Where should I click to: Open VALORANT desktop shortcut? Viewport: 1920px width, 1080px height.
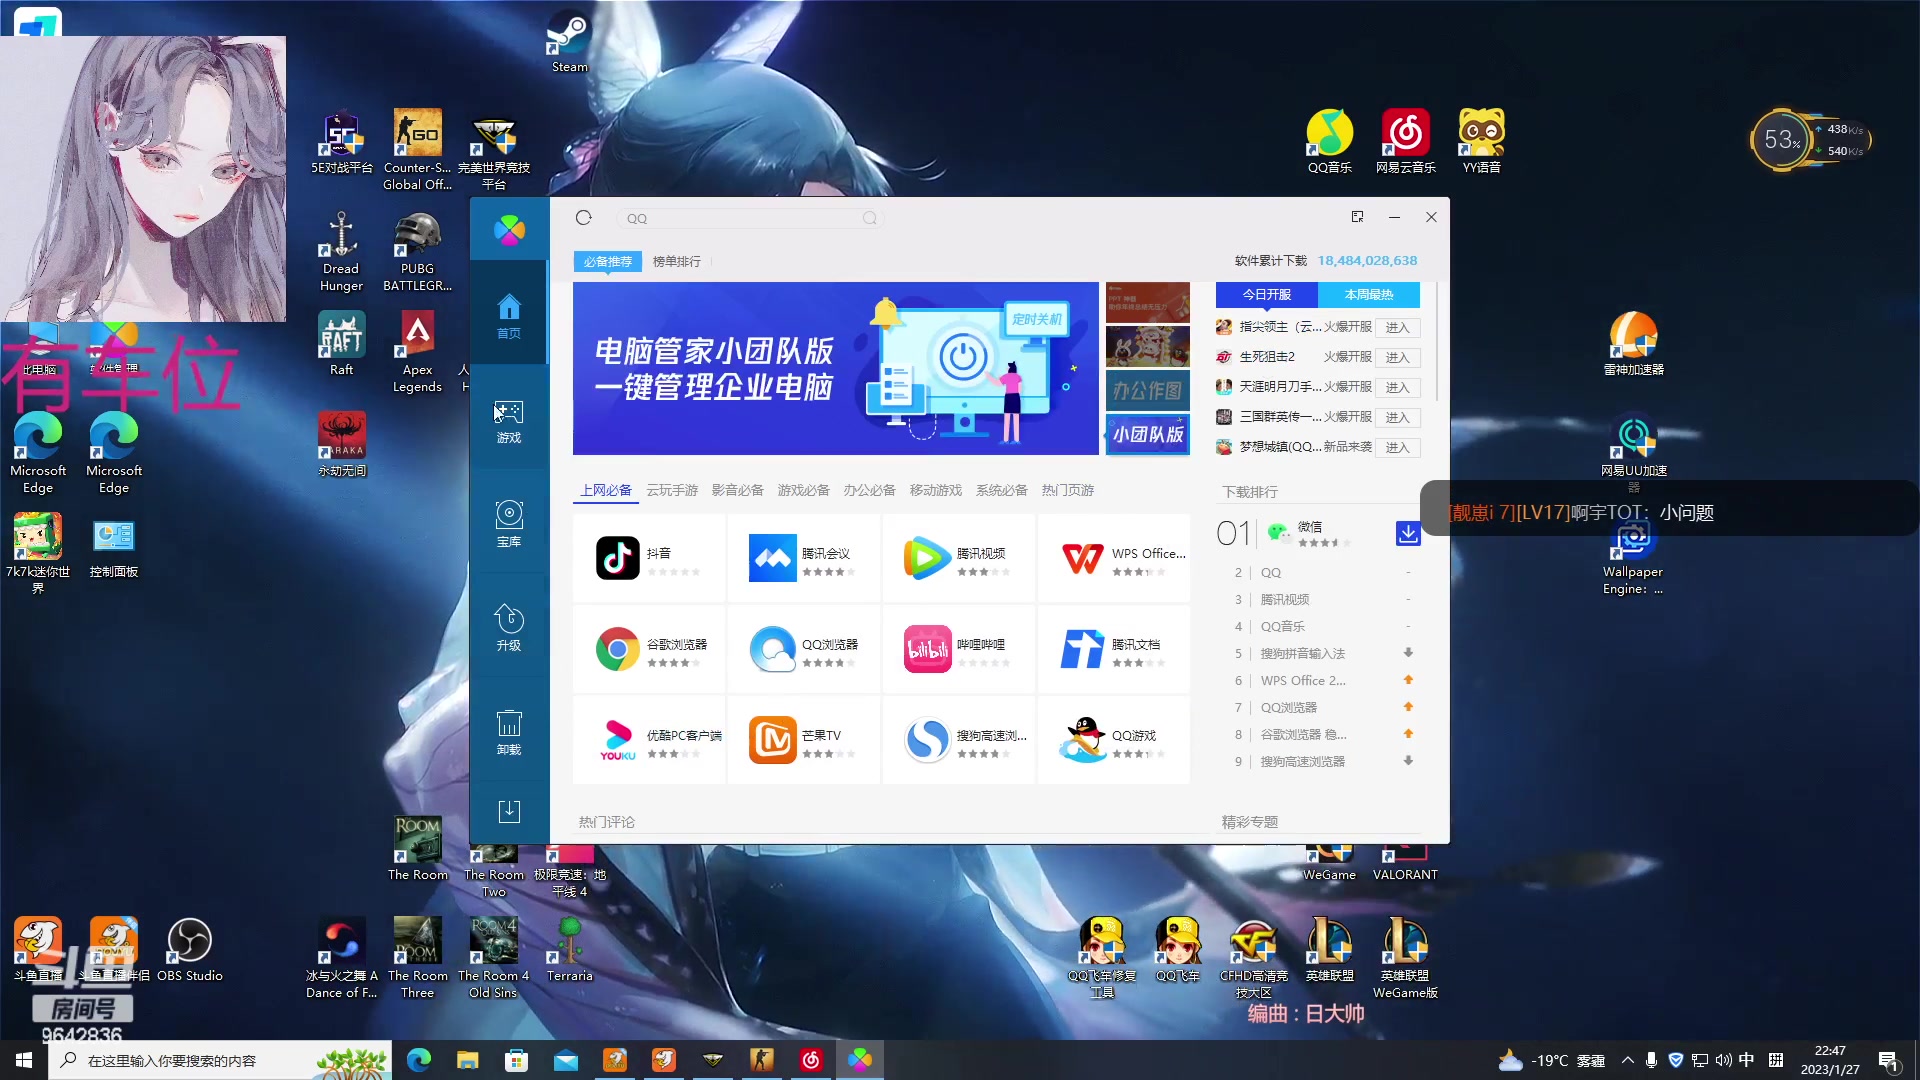tap(1405, 864)
